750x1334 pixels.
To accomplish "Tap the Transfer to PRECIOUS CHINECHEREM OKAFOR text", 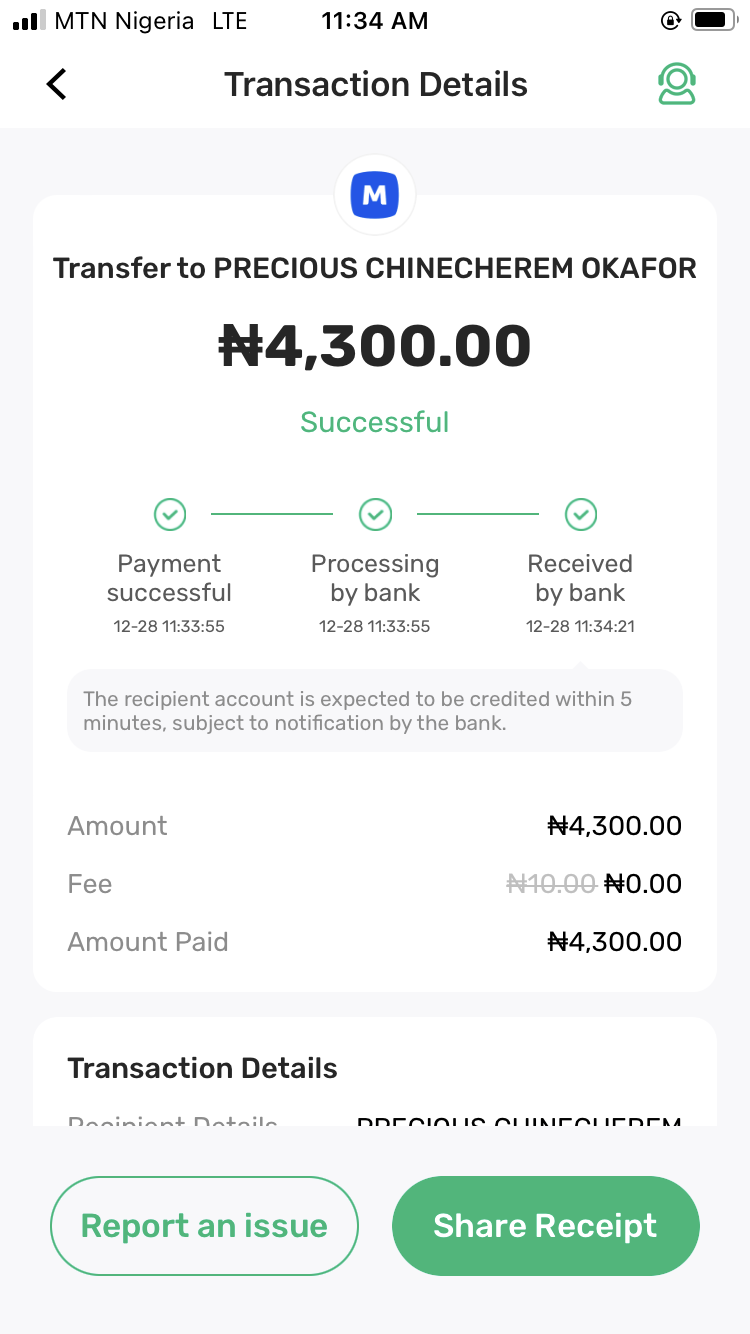I will (x=375, y=268).
